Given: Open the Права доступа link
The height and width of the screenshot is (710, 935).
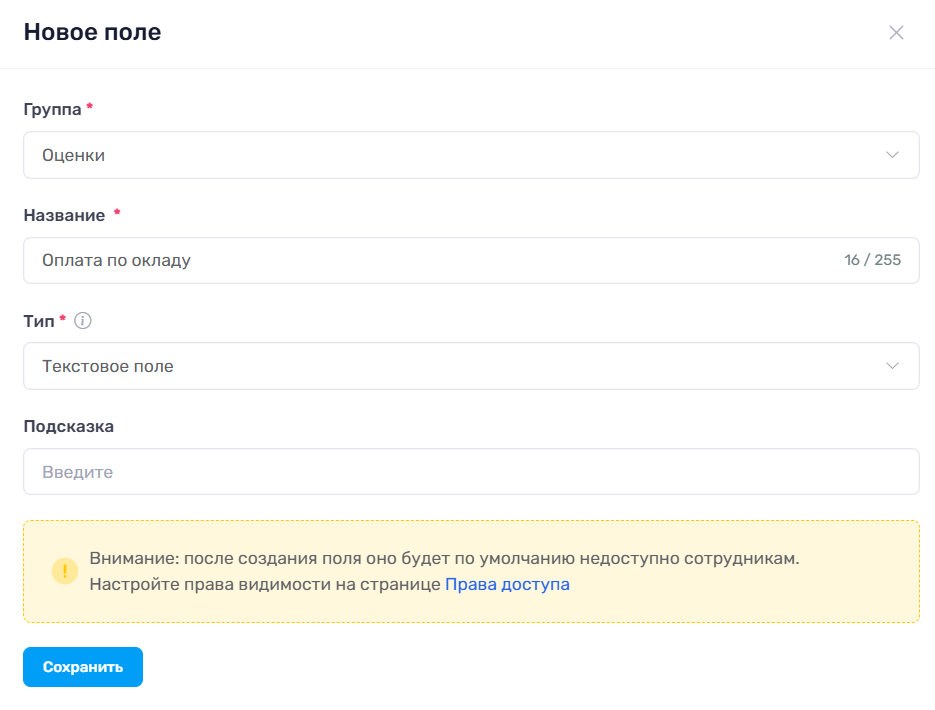Looking at the screenshot, I should click(507, 584).
